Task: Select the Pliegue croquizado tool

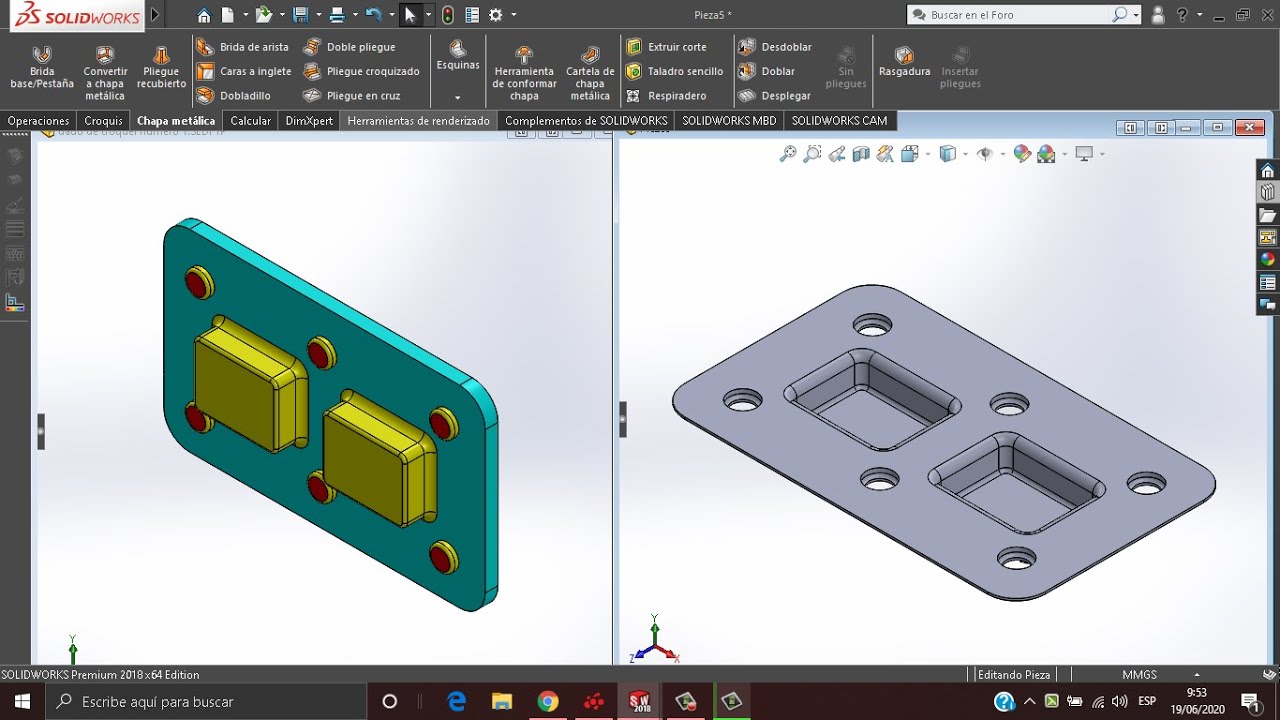Action: 362,71
